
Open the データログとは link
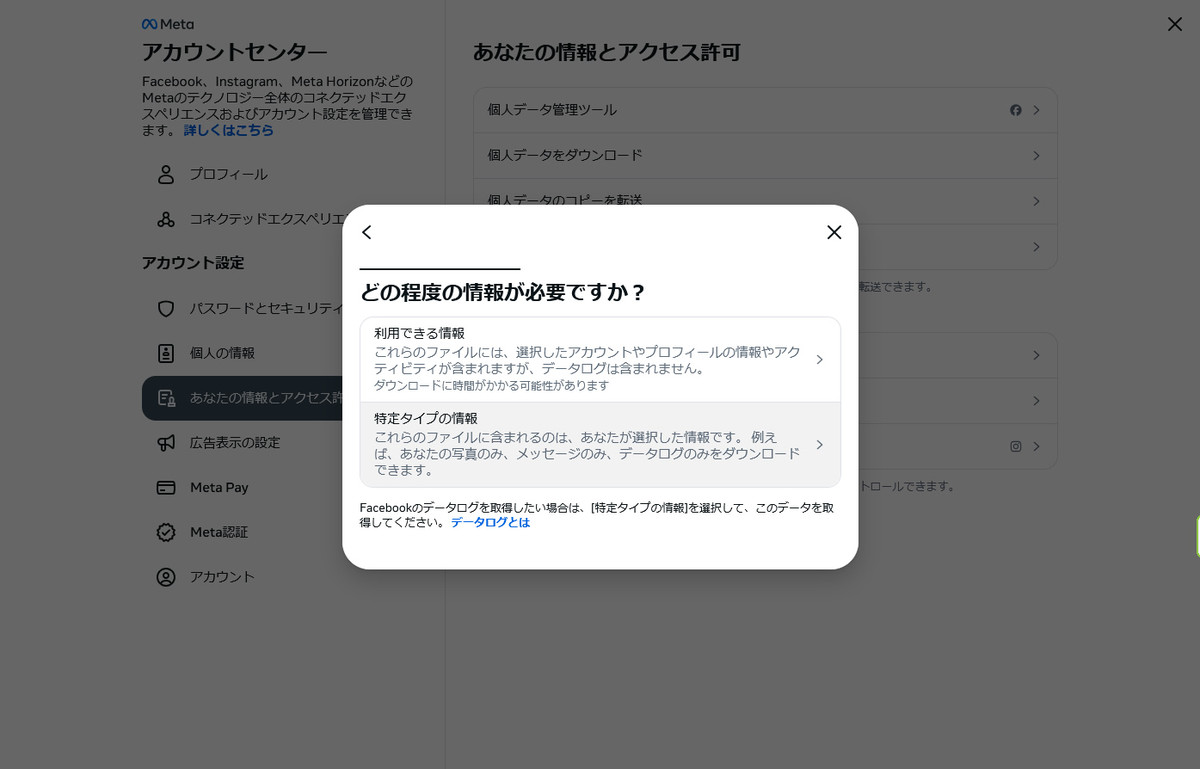(x=490, y=523)
